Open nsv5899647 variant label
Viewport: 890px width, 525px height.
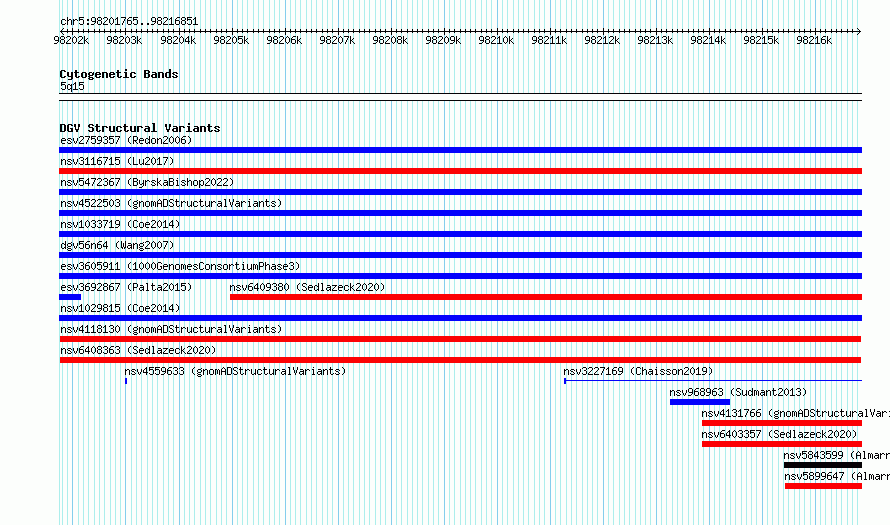[837, 476]
